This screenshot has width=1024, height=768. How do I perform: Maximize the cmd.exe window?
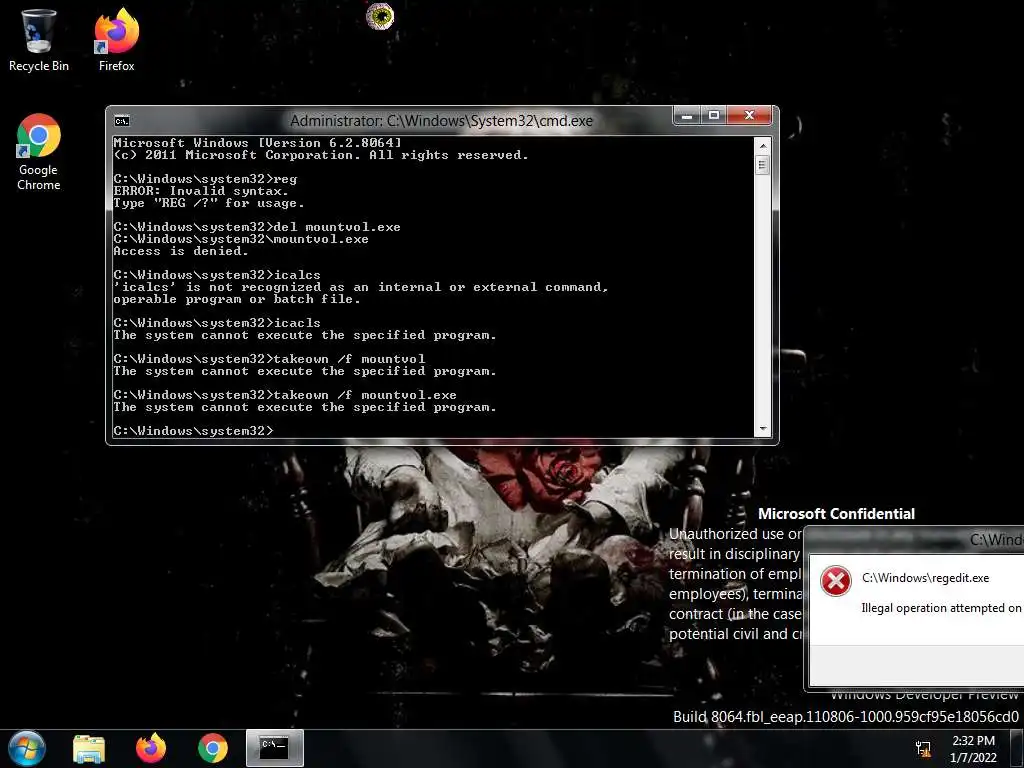point(714,116)
